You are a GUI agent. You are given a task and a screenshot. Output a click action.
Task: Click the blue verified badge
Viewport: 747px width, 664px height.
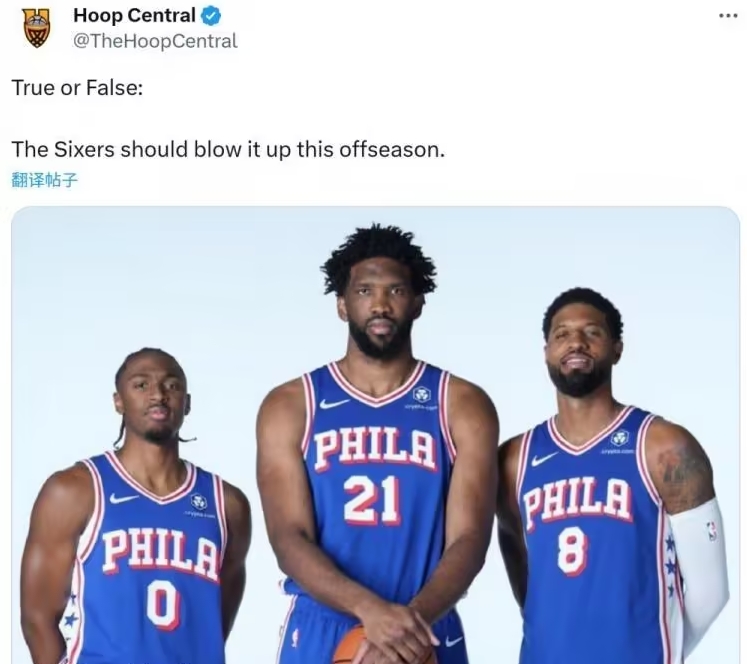[x=211, y=17]
